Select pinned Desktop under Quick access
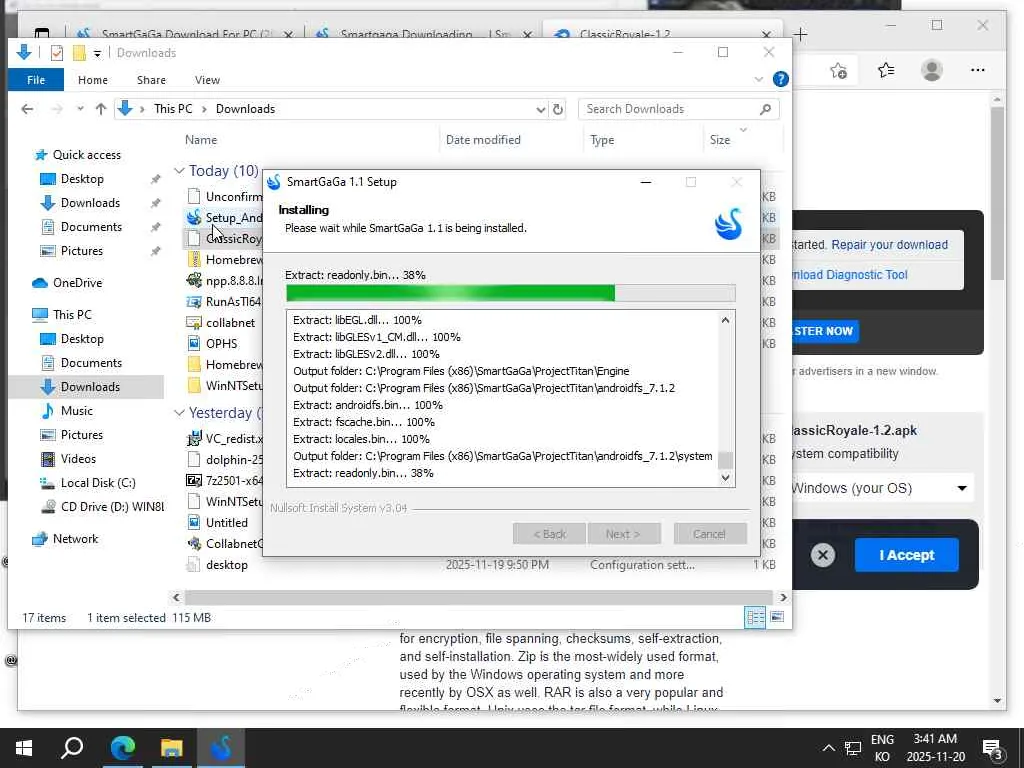The width and height of the screenshot is (1024, 768). pyautogui.click(x=82, y=179)
